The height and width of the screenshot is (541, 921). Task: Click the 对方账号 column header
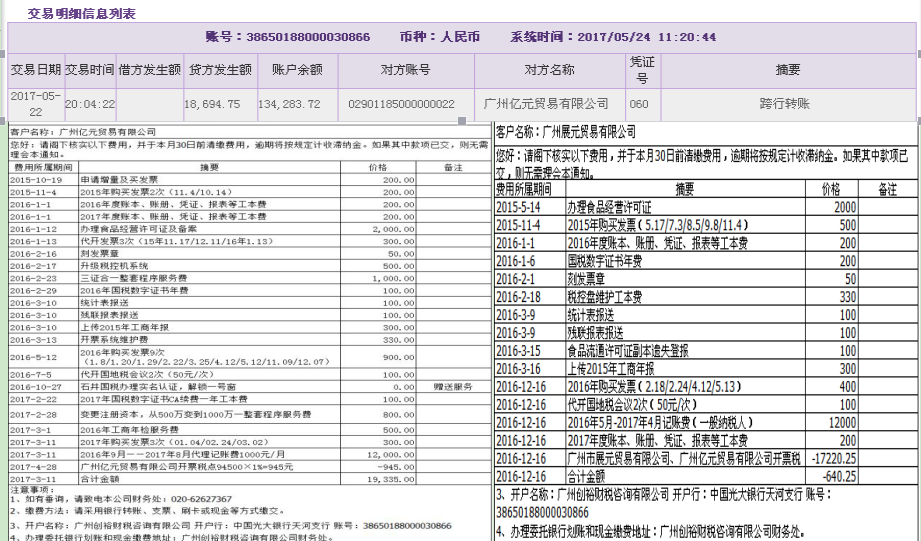click(x=405, y=69)
